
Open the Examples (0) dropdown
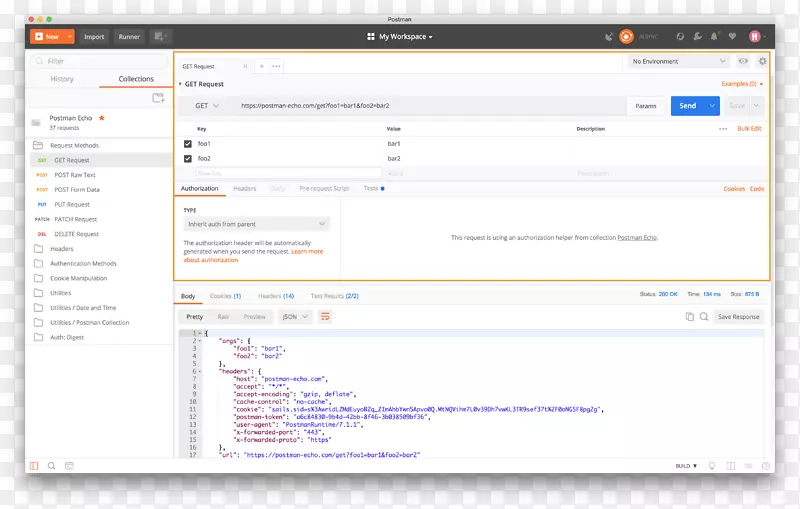[742, 84]
